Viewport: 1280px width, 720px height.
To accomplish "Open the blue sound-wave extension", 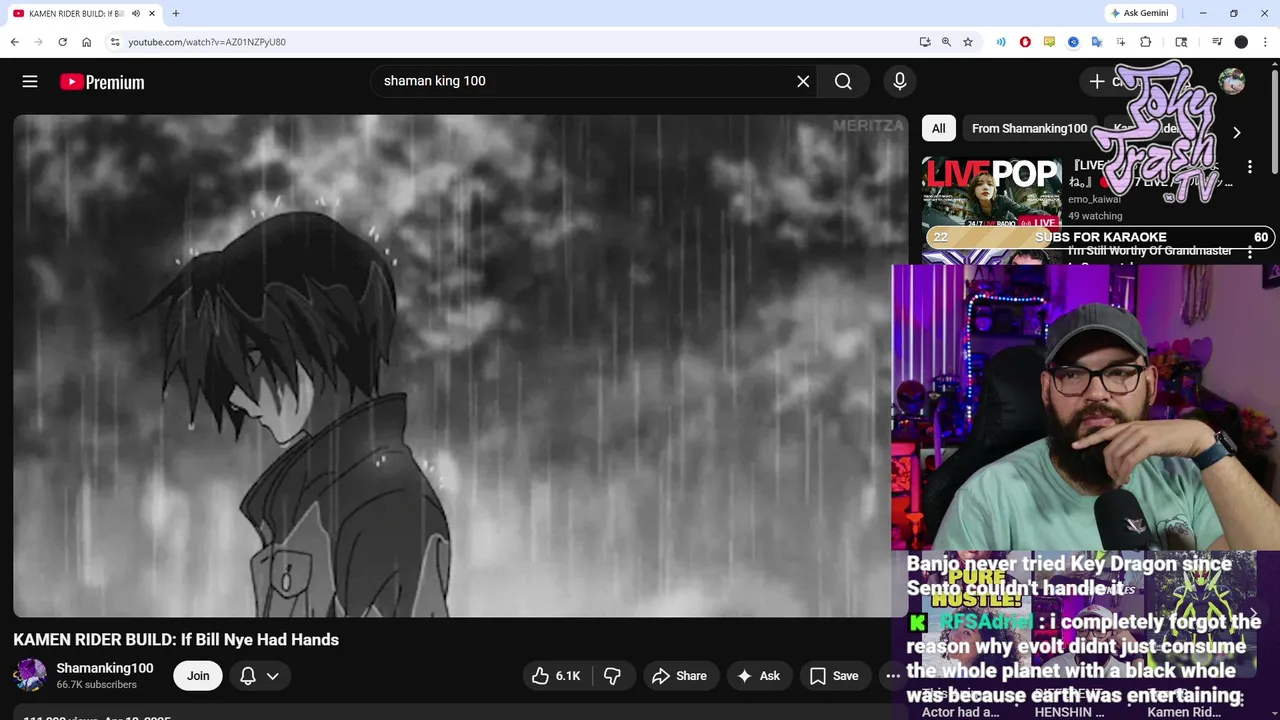I will (1001, 42).
